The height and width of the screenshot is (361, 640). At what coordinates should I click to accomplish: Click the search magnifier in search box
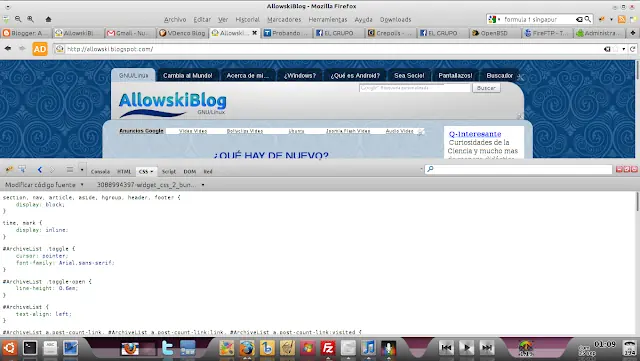point(588,19)
